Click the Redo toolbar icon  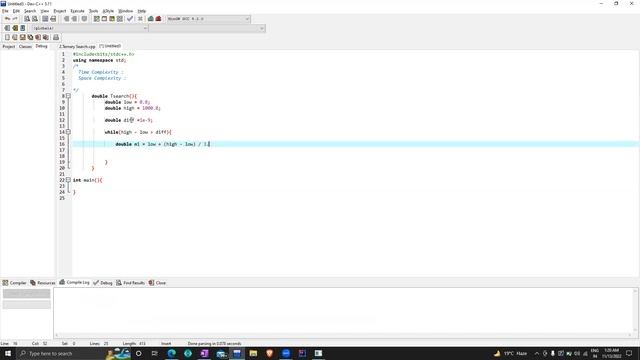pos(15,19)
